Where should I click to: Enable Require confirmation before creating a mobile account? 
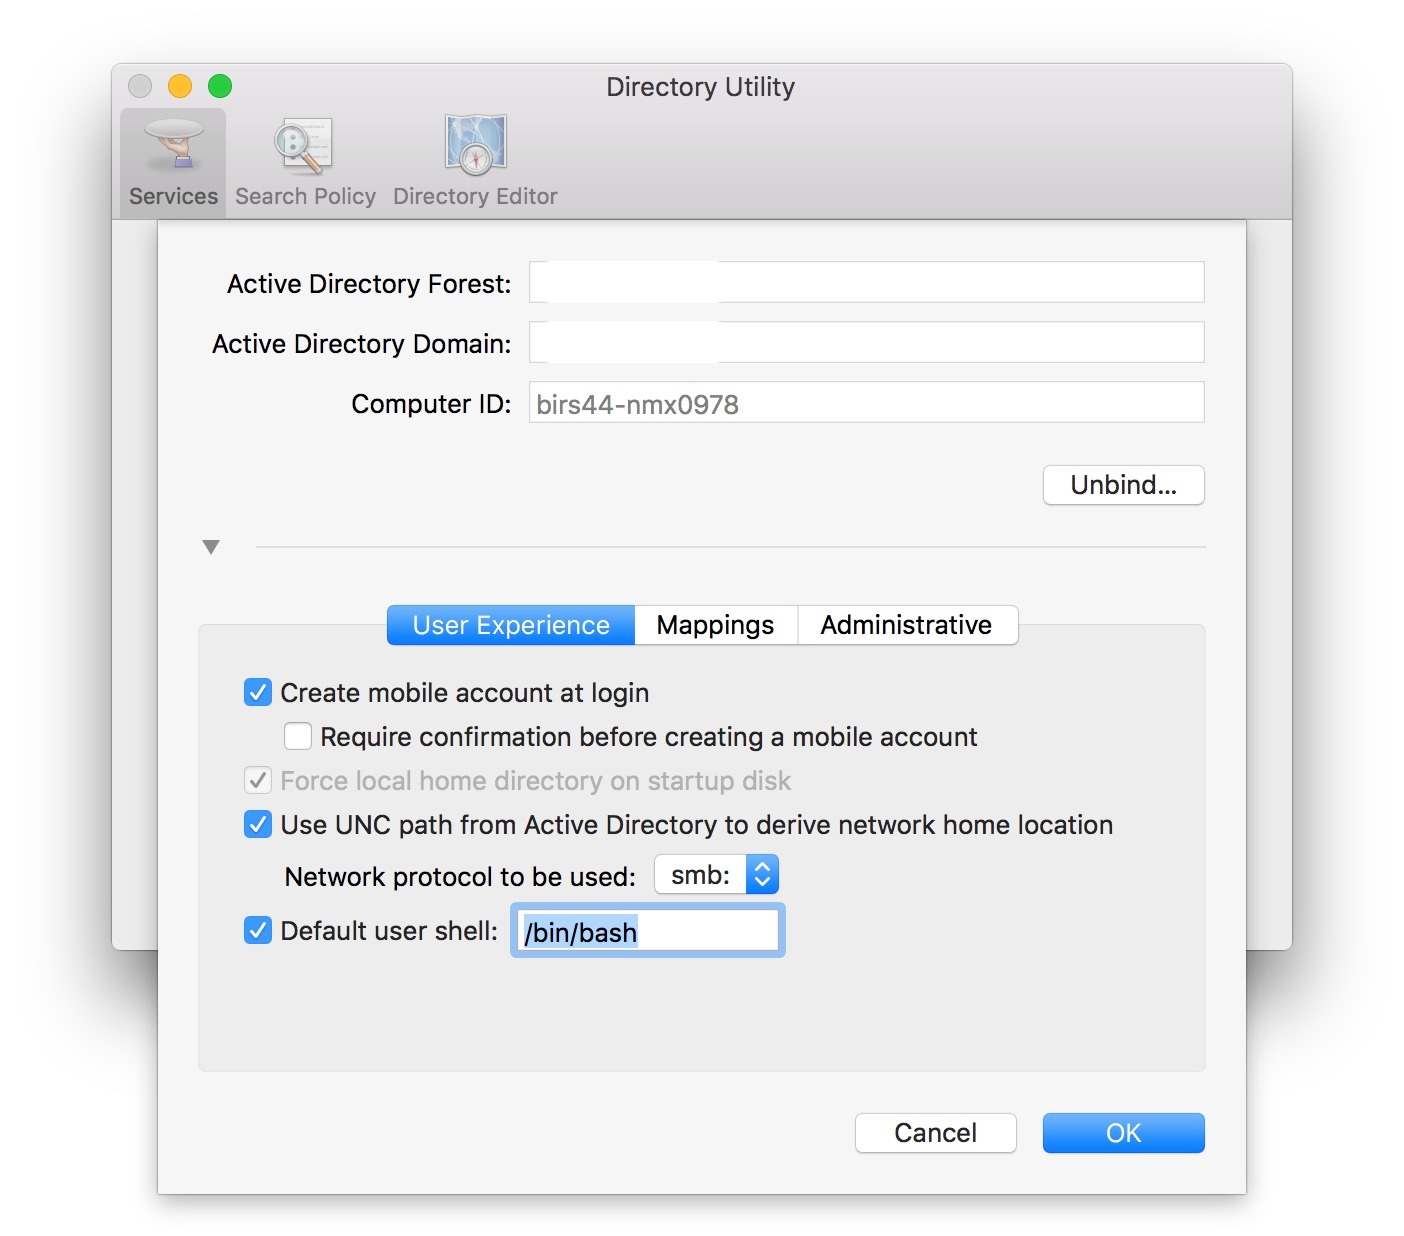tap(298, 736)
